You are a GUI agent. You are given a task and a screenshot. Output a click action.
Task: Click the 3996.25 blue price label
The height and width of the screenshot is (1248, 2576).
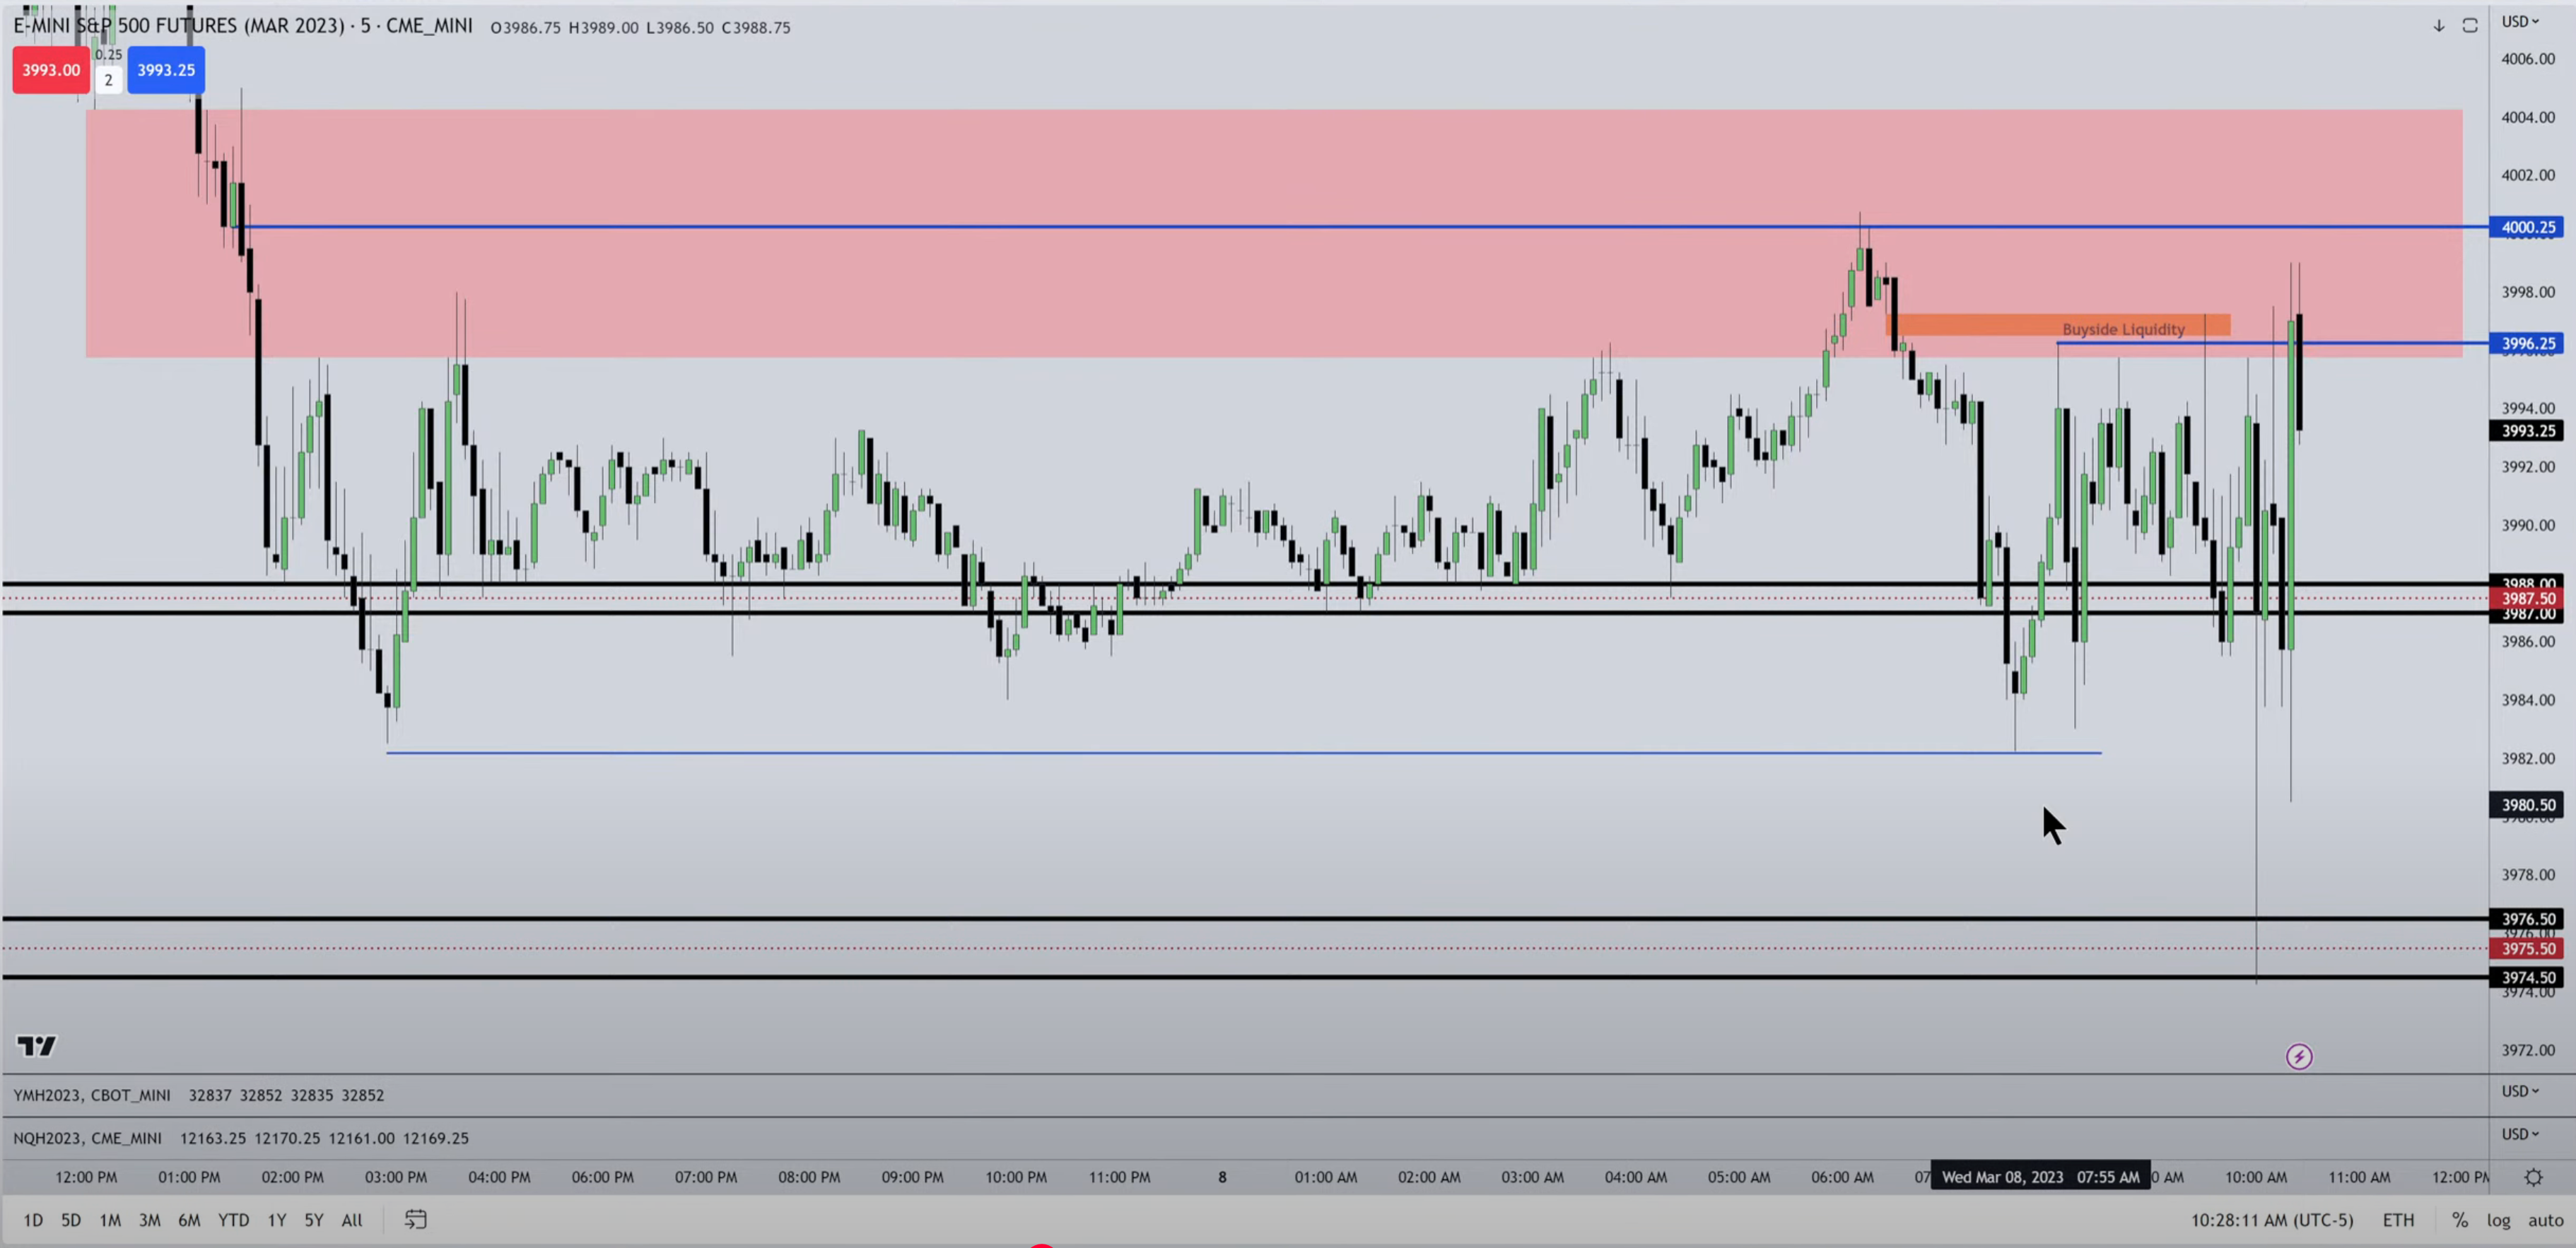(x=2527, y=343)
